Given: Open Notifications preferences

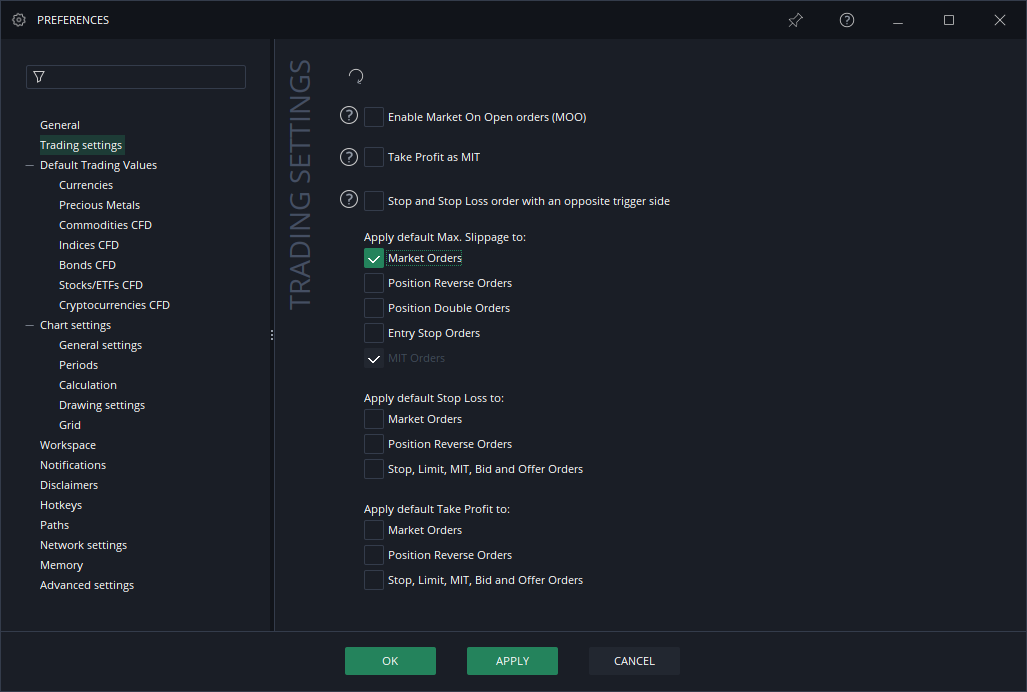Looking at the screenshot, I should tap(73, 465).
